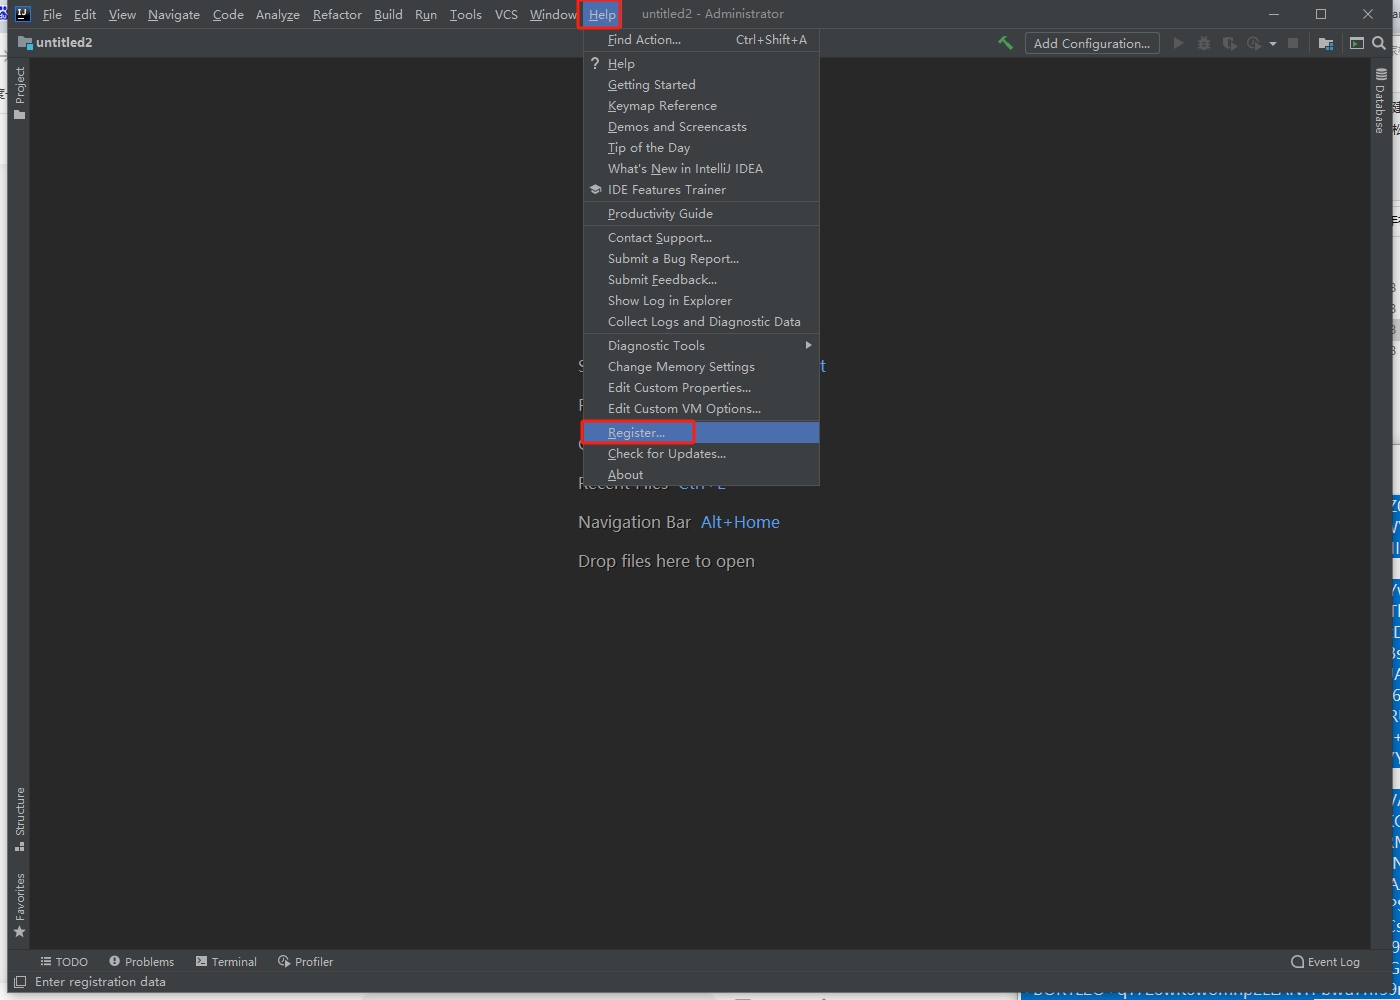The image size is (1400, 1000).
Task: Open the Database tool window stripe
Action: coord(1380,101)
